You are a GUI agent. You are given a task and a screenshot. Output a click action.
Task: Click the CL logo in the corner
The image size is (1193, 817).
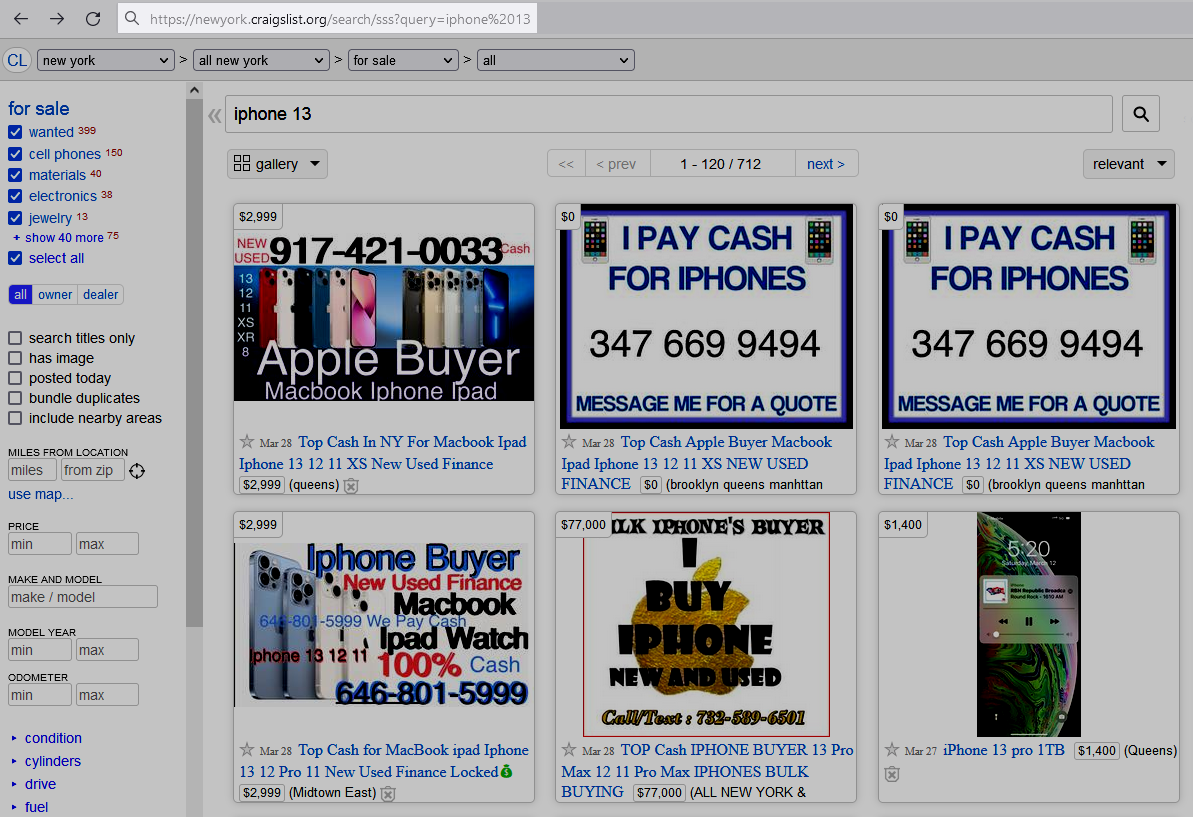[17, 60]
